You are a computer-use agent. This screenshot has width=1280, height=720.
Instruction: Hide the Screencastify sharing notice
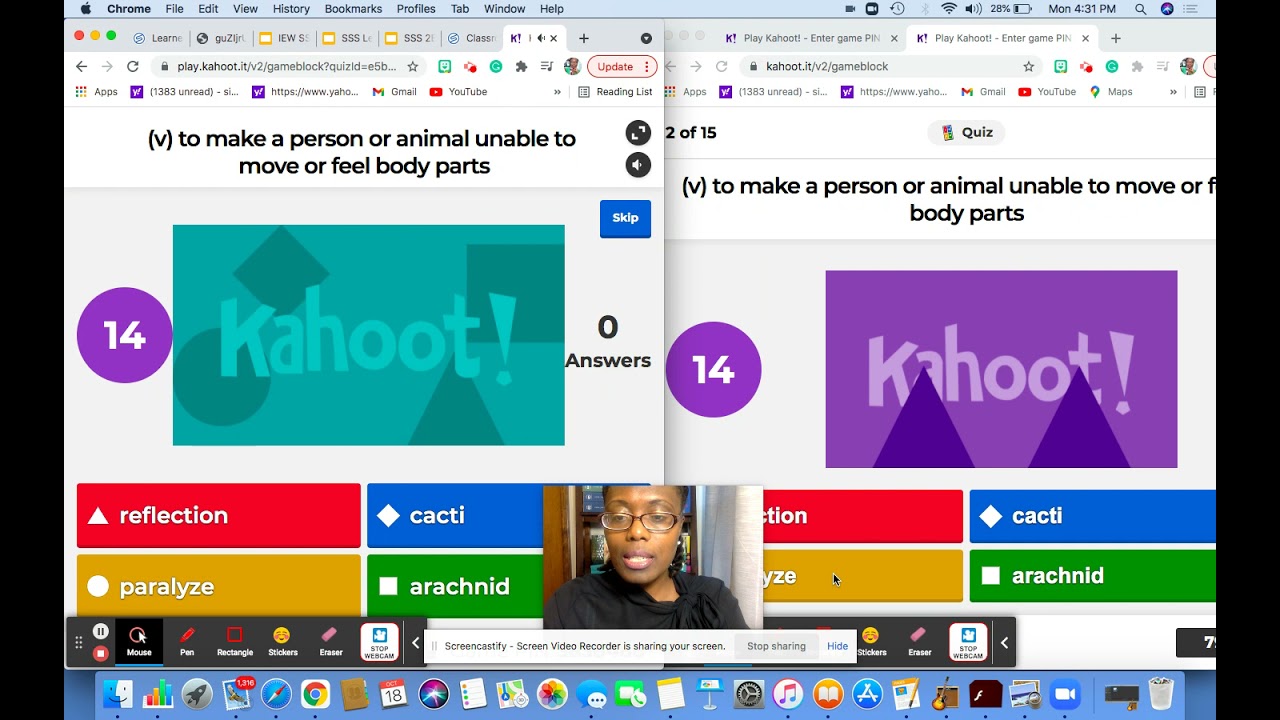click(x=837, y=646)
